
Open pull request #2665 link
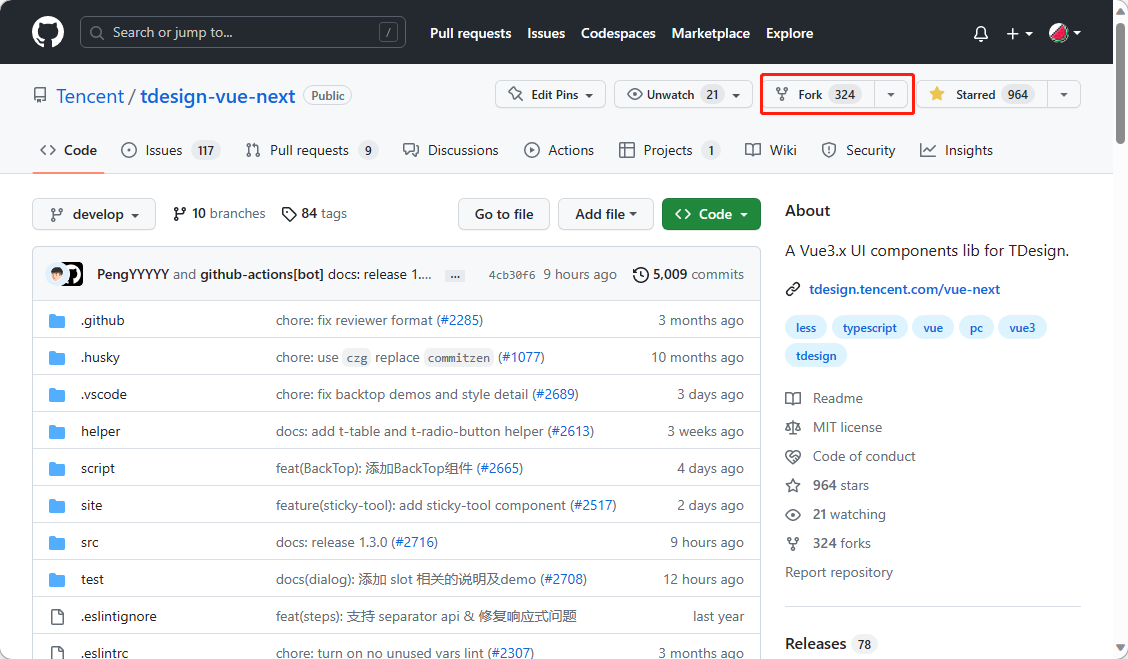[x=499, y=468]
